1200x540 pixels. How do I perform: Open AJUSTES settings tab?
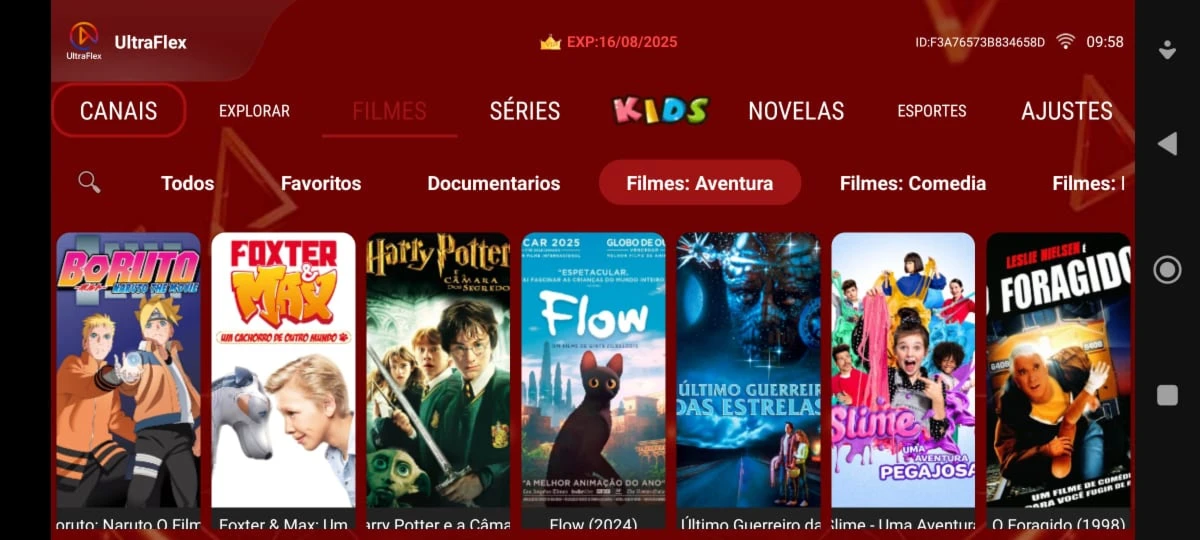point(1067,111)
